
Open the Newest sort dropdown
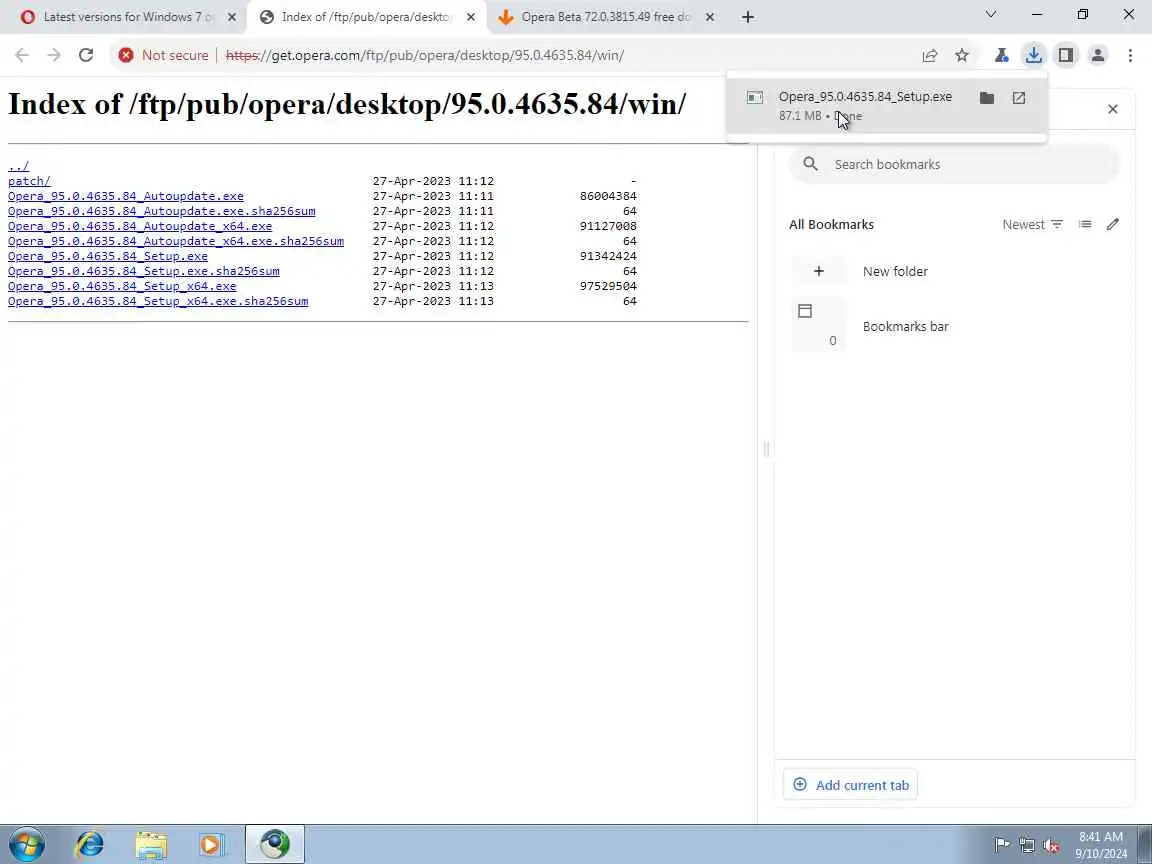click(x=1032, y=224)
